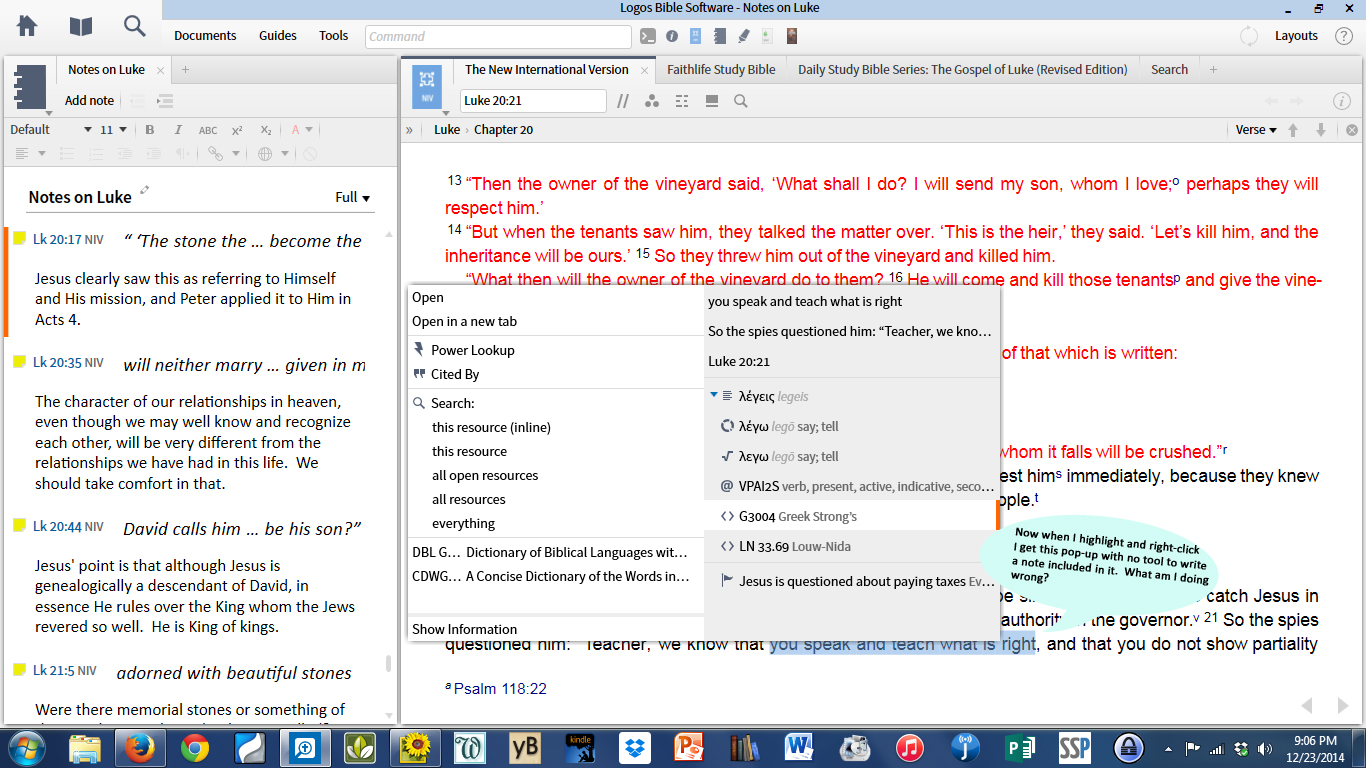Toggle numbered list in notes toolbar

tap(96, 154)
